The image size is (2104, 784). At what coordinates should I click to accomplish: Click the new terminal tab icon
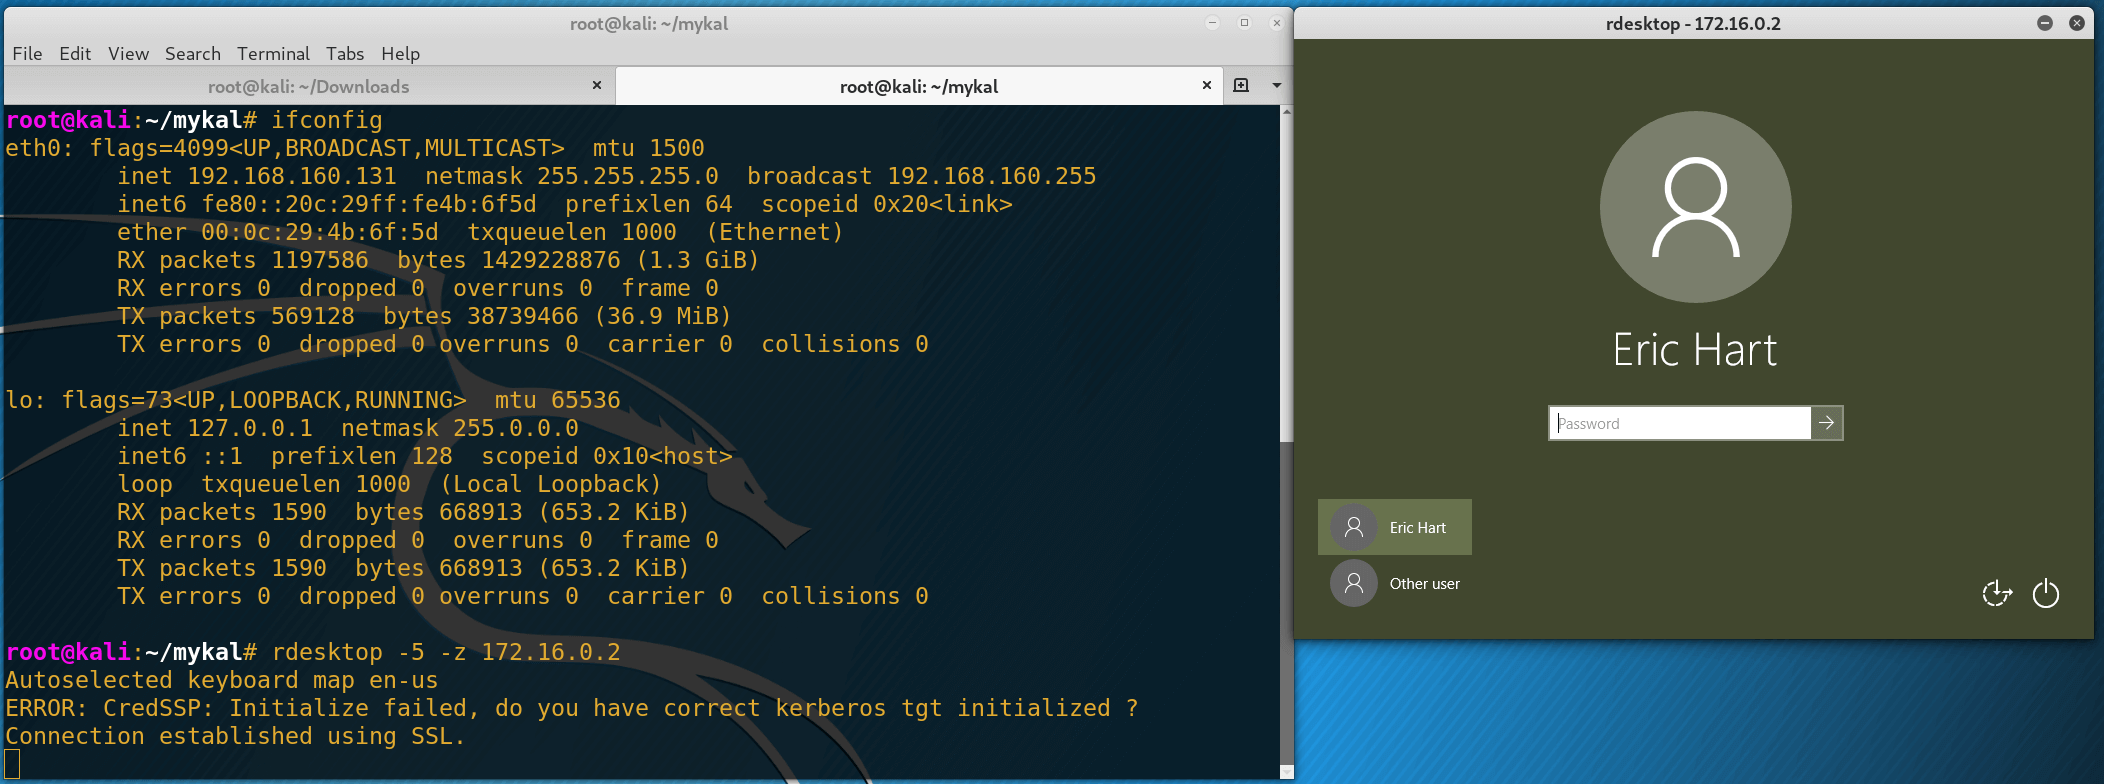[1241, 86]
